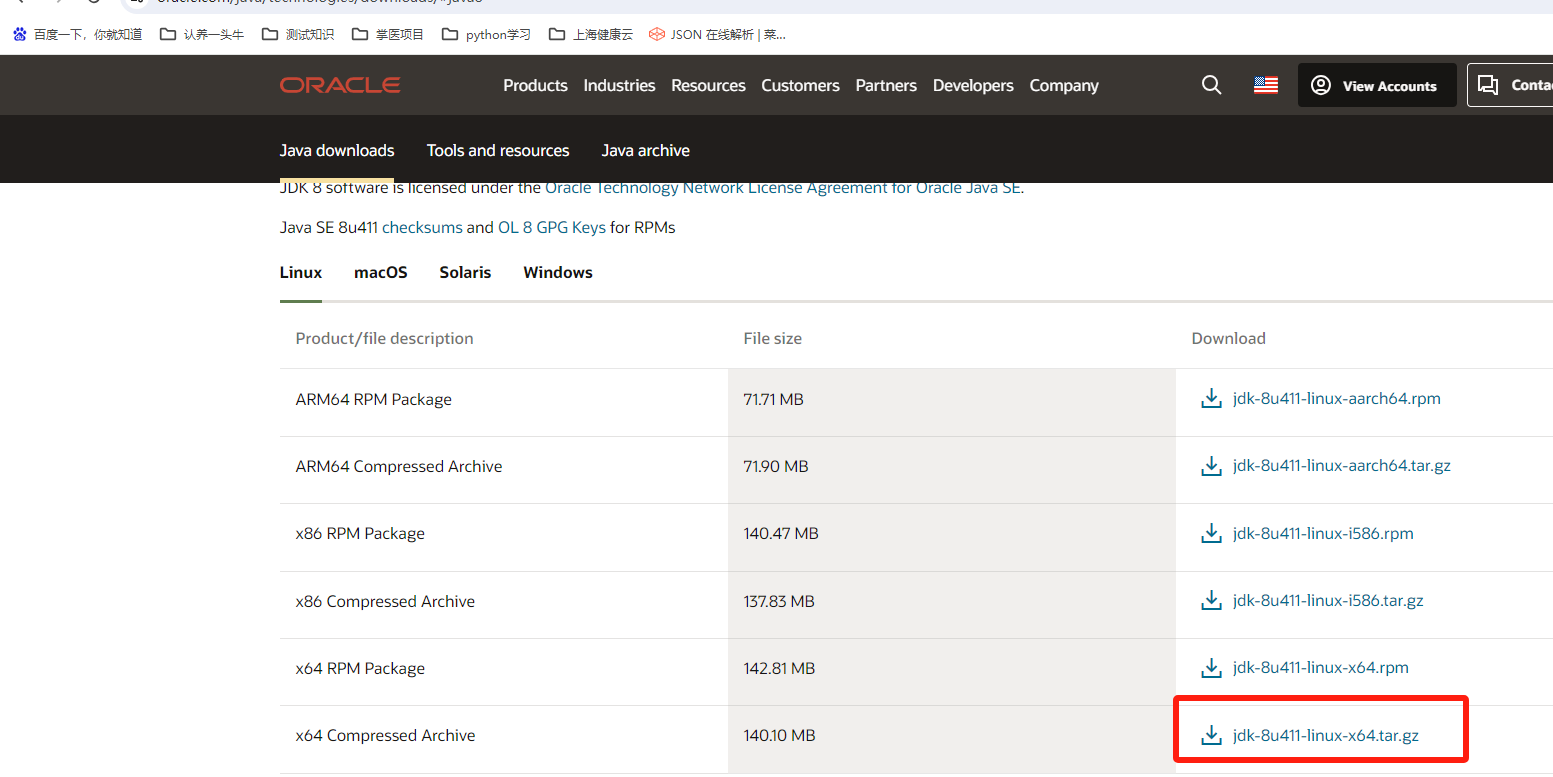Click the x86 Compressed Archive description
Image resolution: width=1553 pixels, height=777 pixels.
point(385,602)
